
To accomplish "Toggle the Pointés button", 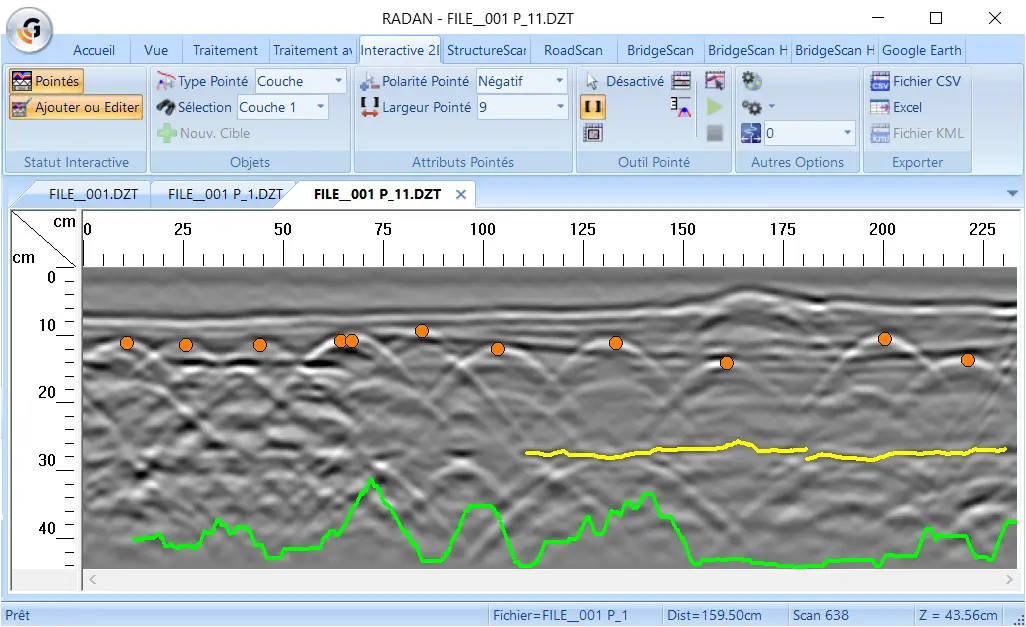I will (46, 81).
